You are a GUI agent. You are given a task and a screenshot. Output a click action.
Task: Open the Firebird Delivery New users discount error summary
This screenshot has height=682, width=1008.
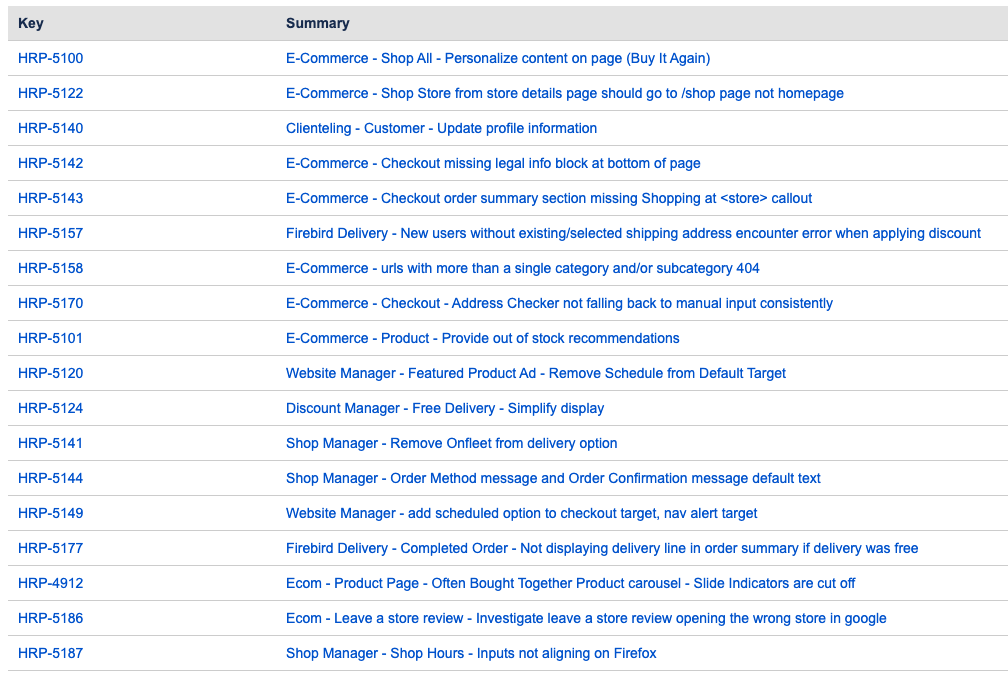pyautogui.click(x=633, y=233)
